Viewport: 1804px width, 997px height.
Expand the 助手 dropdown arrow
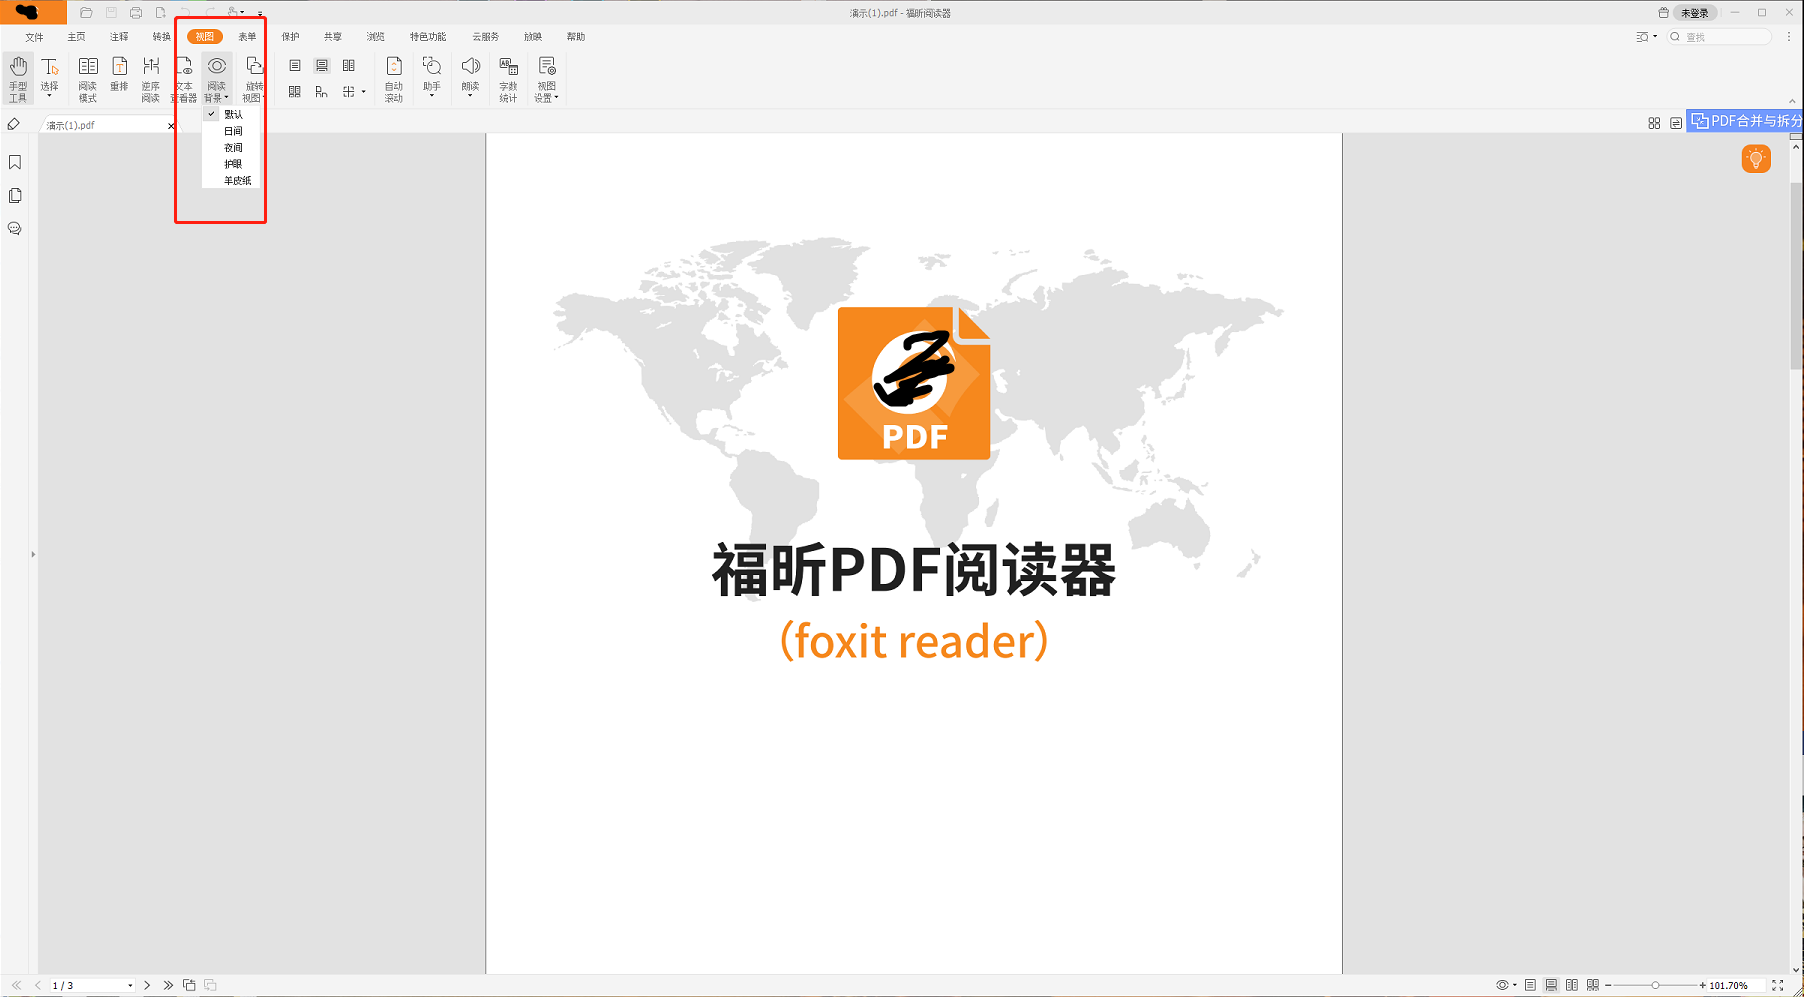[x=432, y=96]
